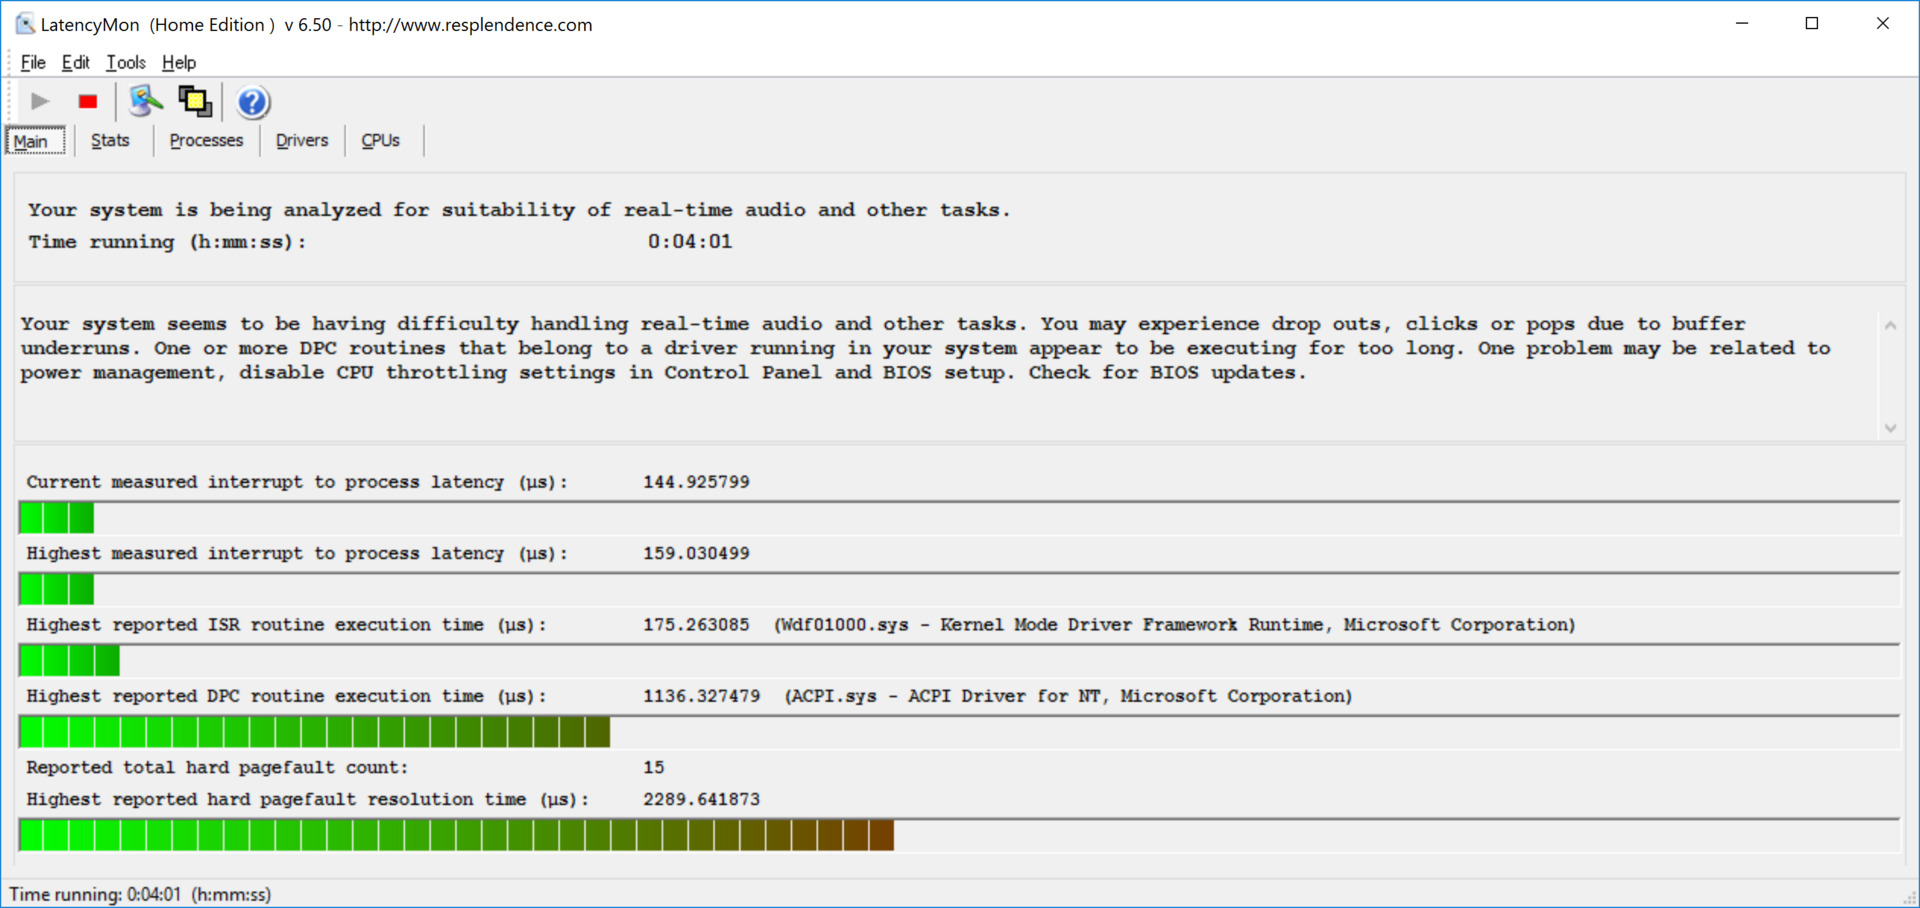Image resolution: width=1920 pixels, height=908 pixels.
Task: Click 'Highest reported hard pagefault resolution time' label
Action: (308, 799)
